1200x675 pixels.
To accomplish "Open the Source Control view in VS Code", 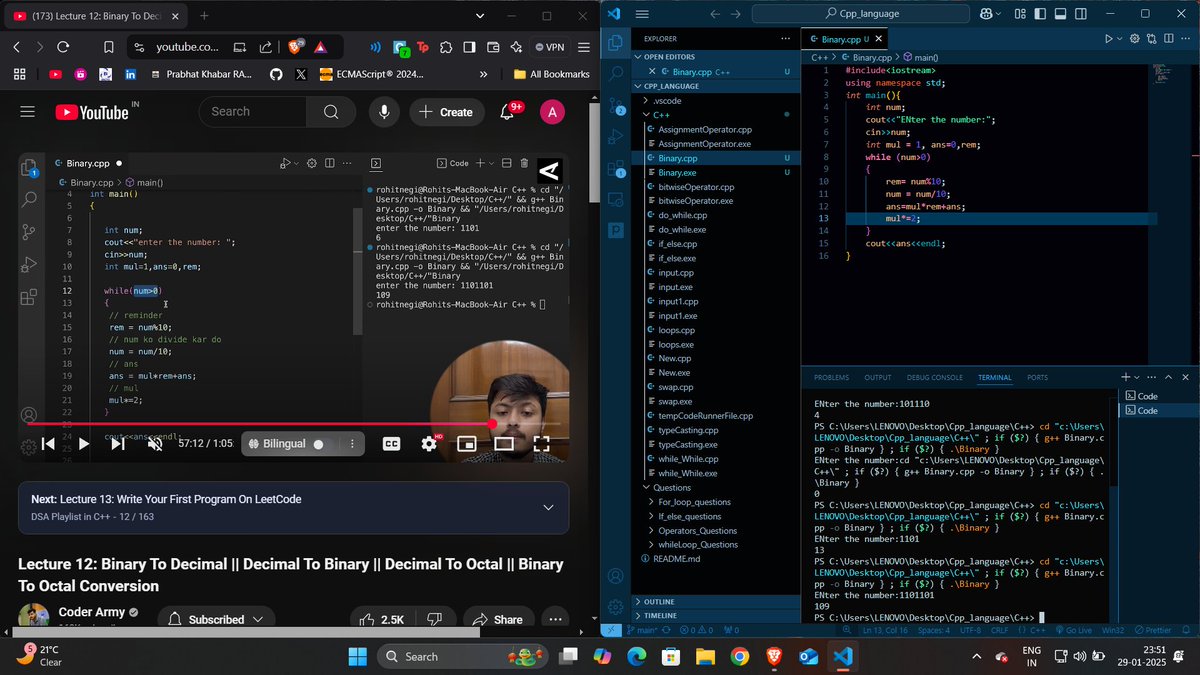I will [x=614, y=104].
